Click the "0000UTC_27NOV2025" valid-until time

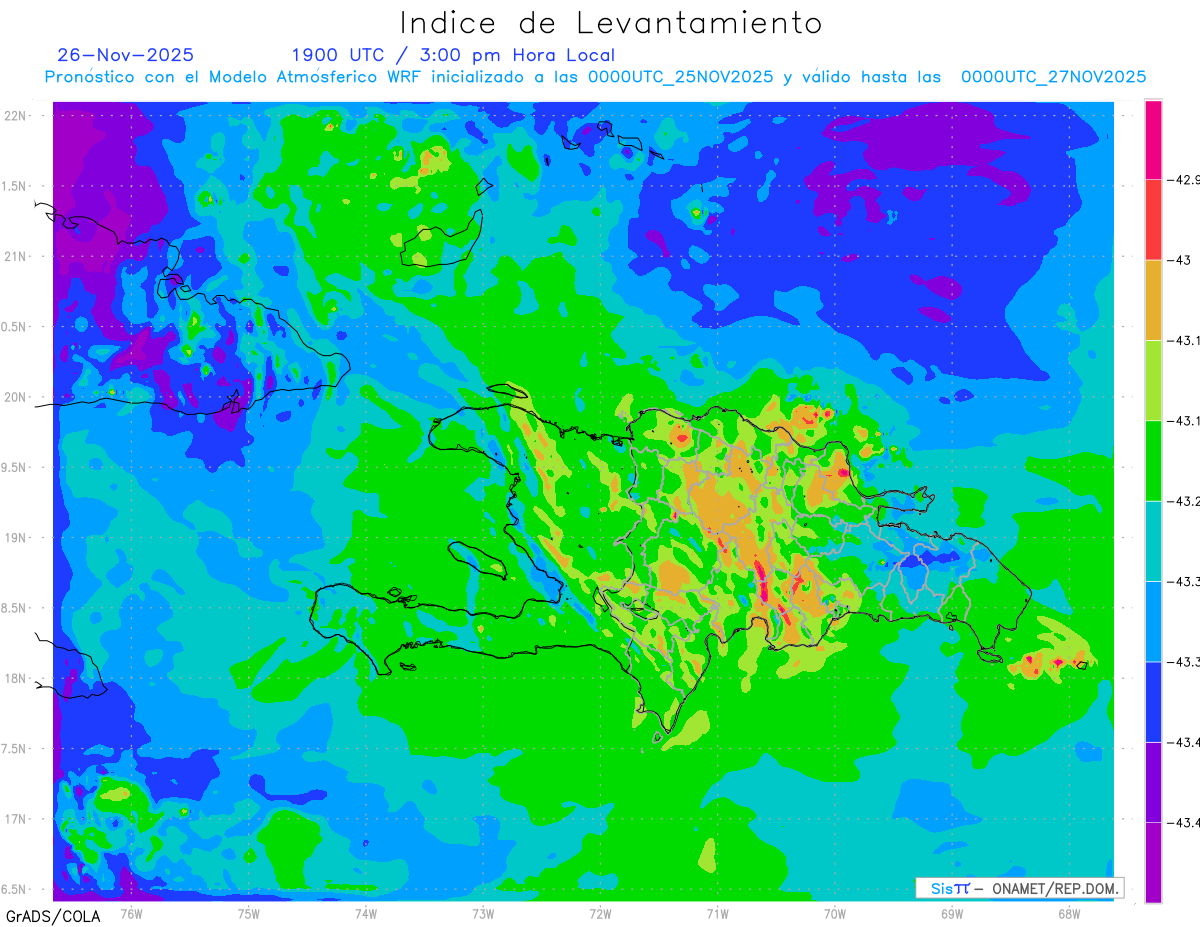[1053, 77]
